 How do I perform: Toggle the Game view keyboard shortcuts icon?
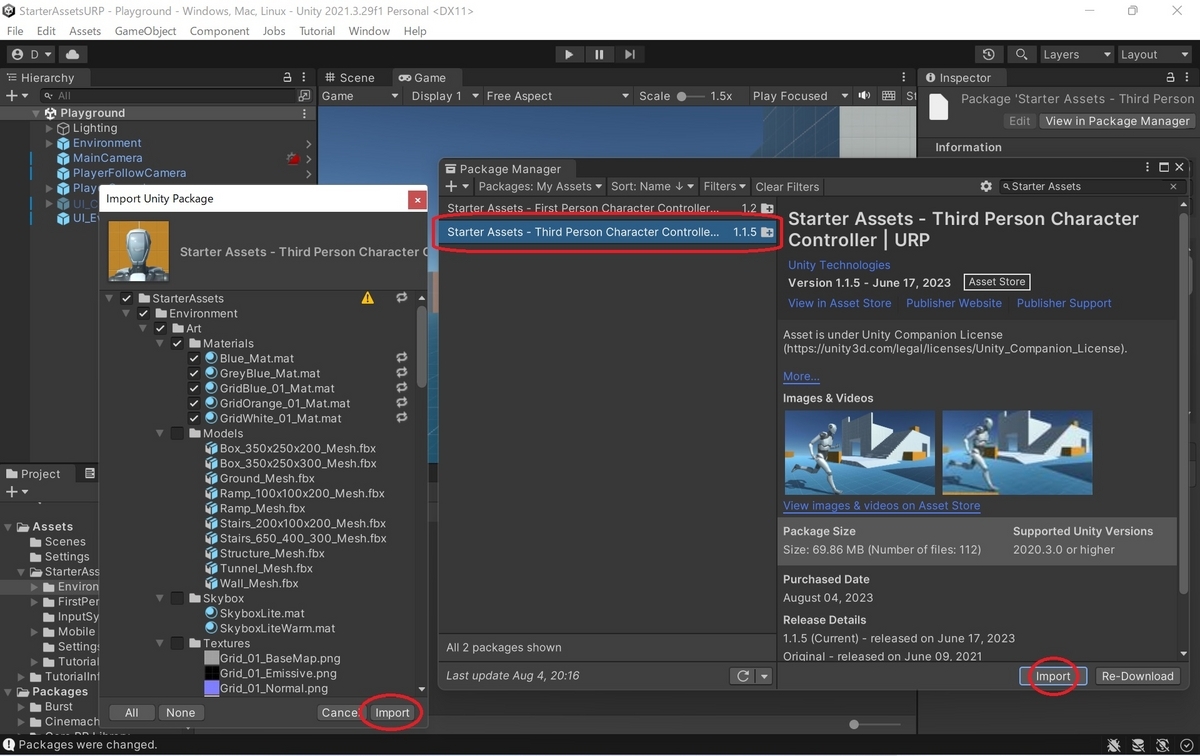click(x=889, y=96)
